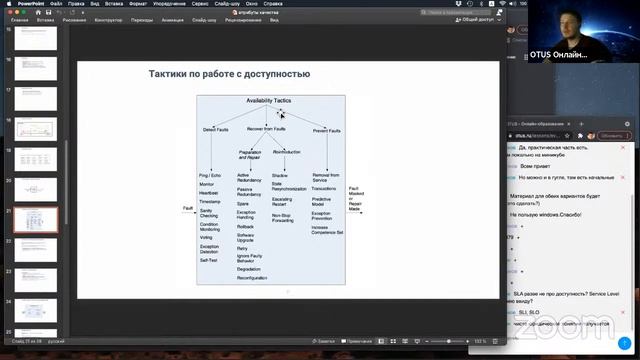Click the Wi-Fi icon in the menu bar
The height and width of the screenshot is (360, 640).
click(502, 4)
